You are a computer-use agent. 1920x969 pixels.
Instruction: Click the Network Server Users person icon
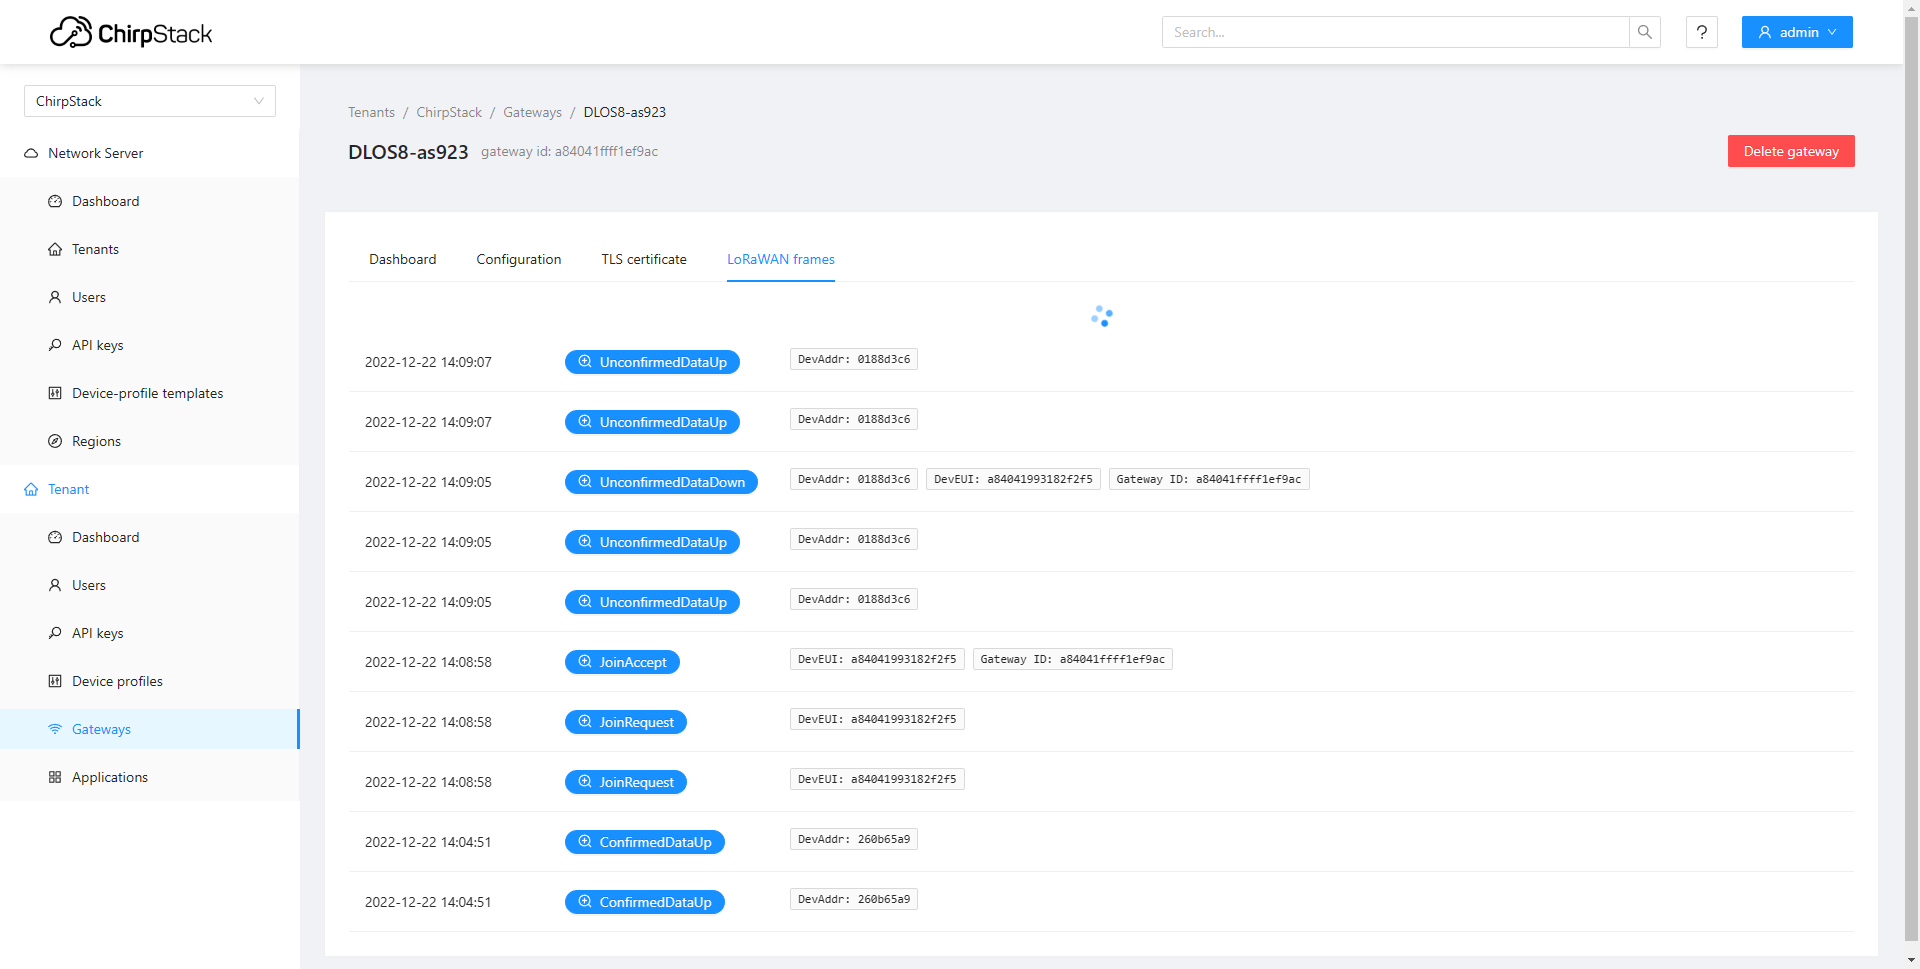click(x=55, y=297)
